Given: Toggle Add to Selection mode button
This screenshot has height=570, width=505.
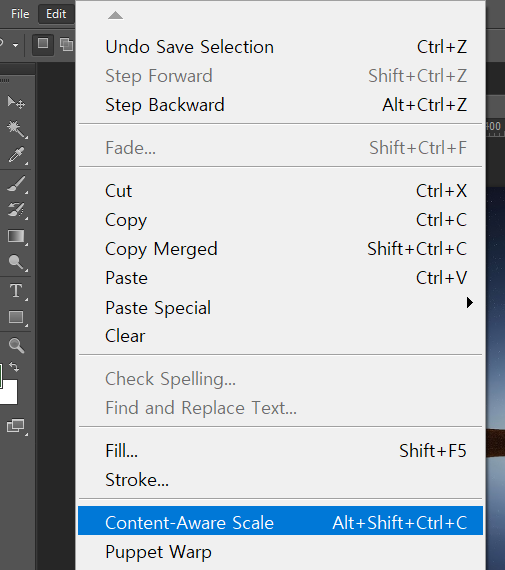Looking at the screenshot, I should [x=66, y=44].
